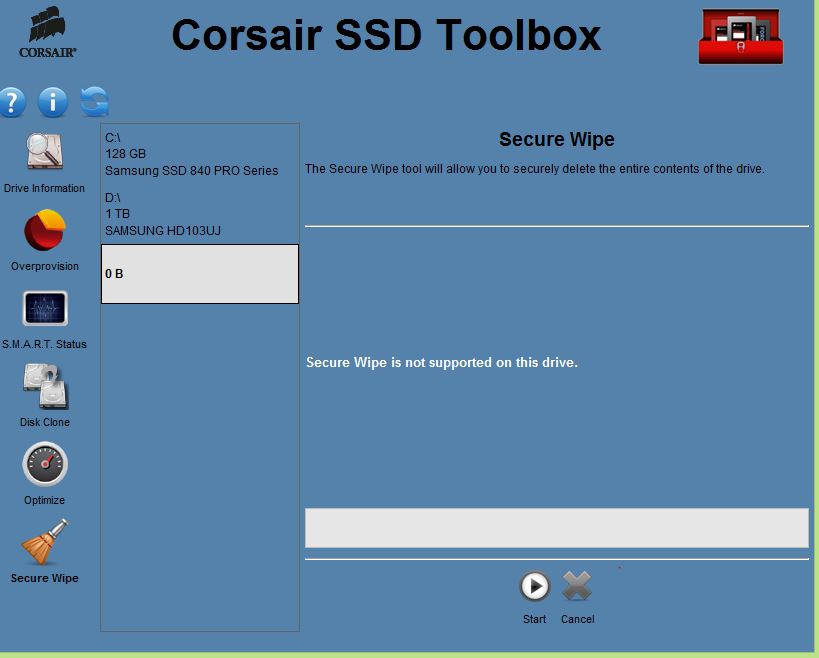Open the help question mark icon

[13, 102]
